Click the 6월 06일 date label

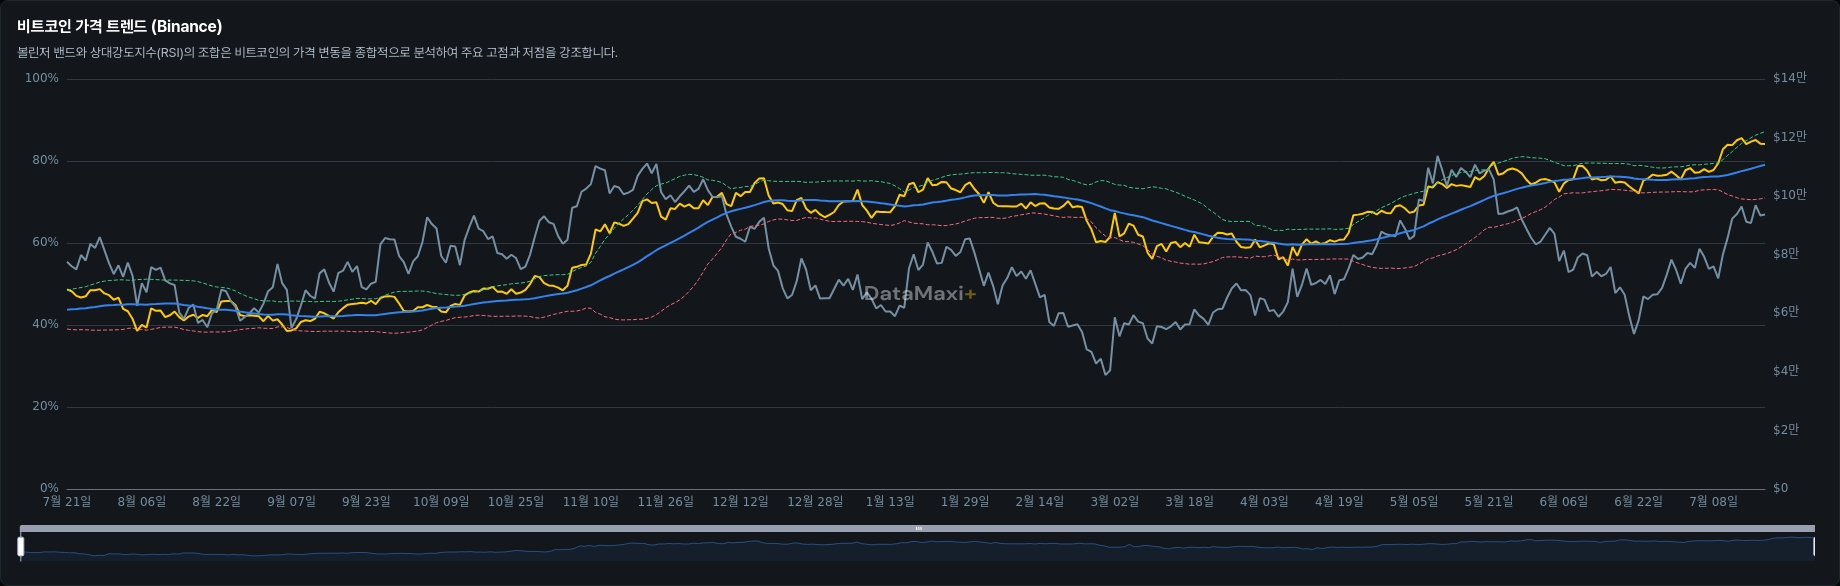coord(1563,501)
